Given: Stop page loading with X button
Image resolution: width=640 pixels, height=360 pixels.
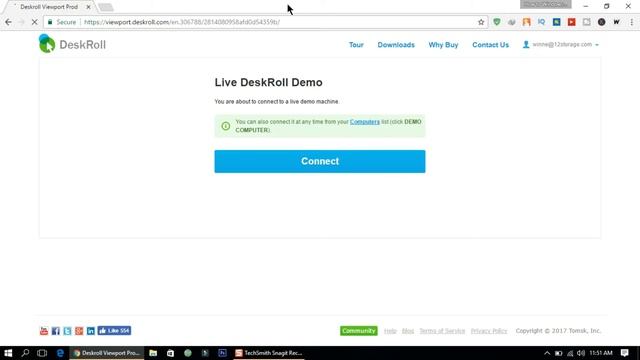Looking at the screenshot, I should [34, 22].
